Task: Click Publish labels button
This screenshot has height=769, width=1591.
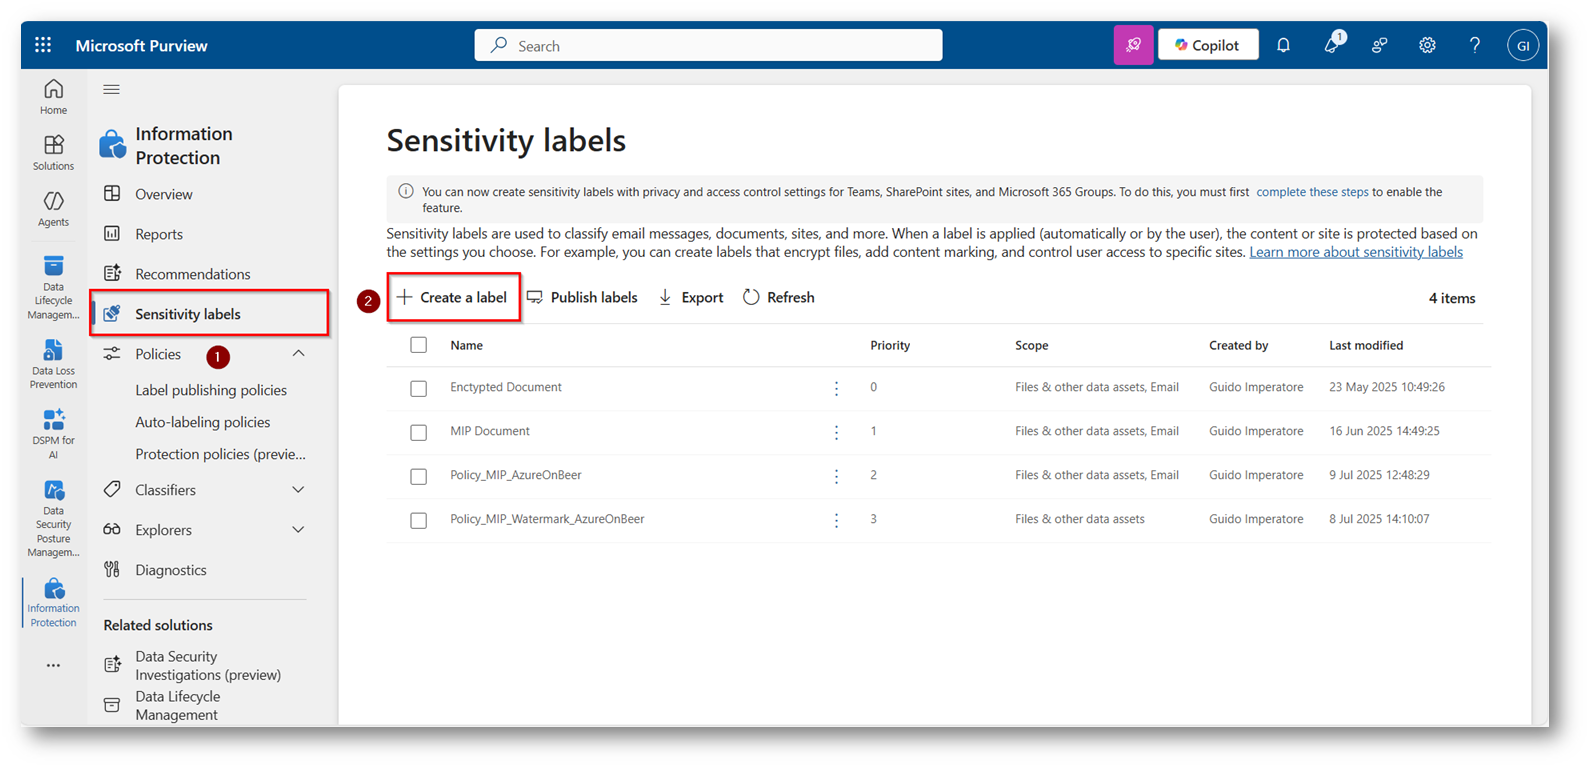Action: click(582, 297)
